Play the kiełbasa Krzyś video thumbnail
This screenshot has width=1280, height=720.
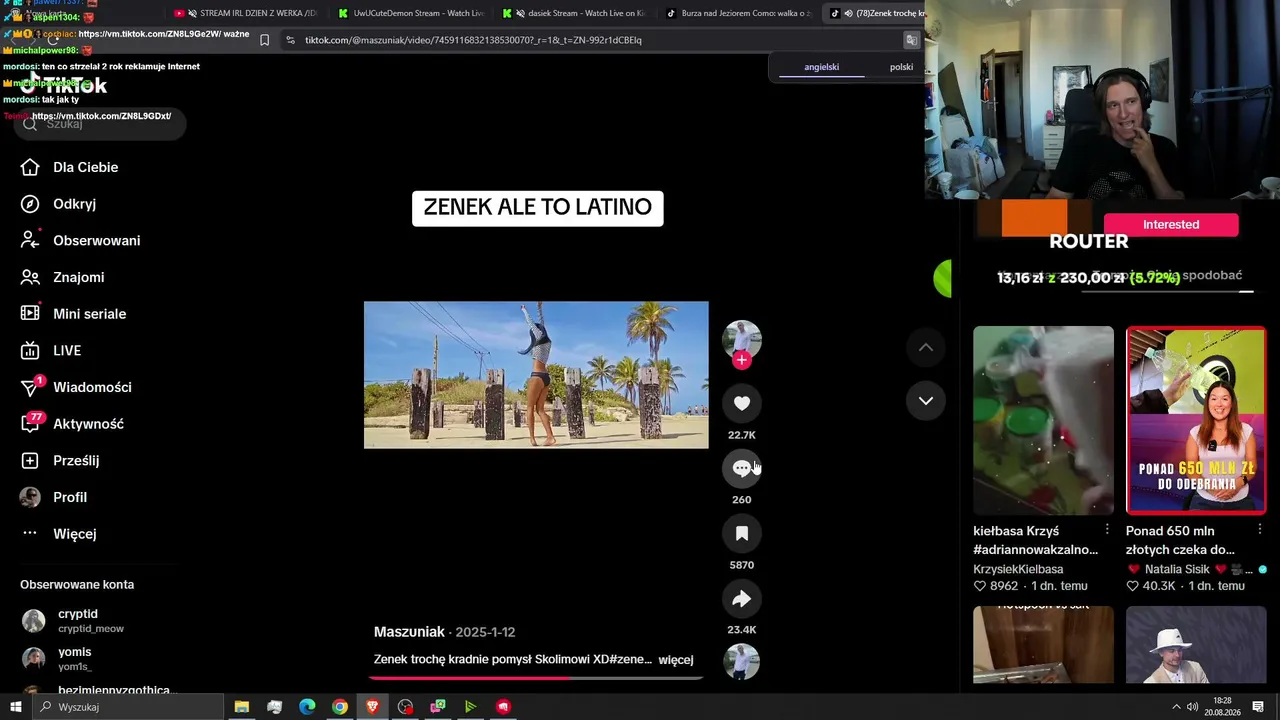pyautogui.click(x=1043, y=420)
